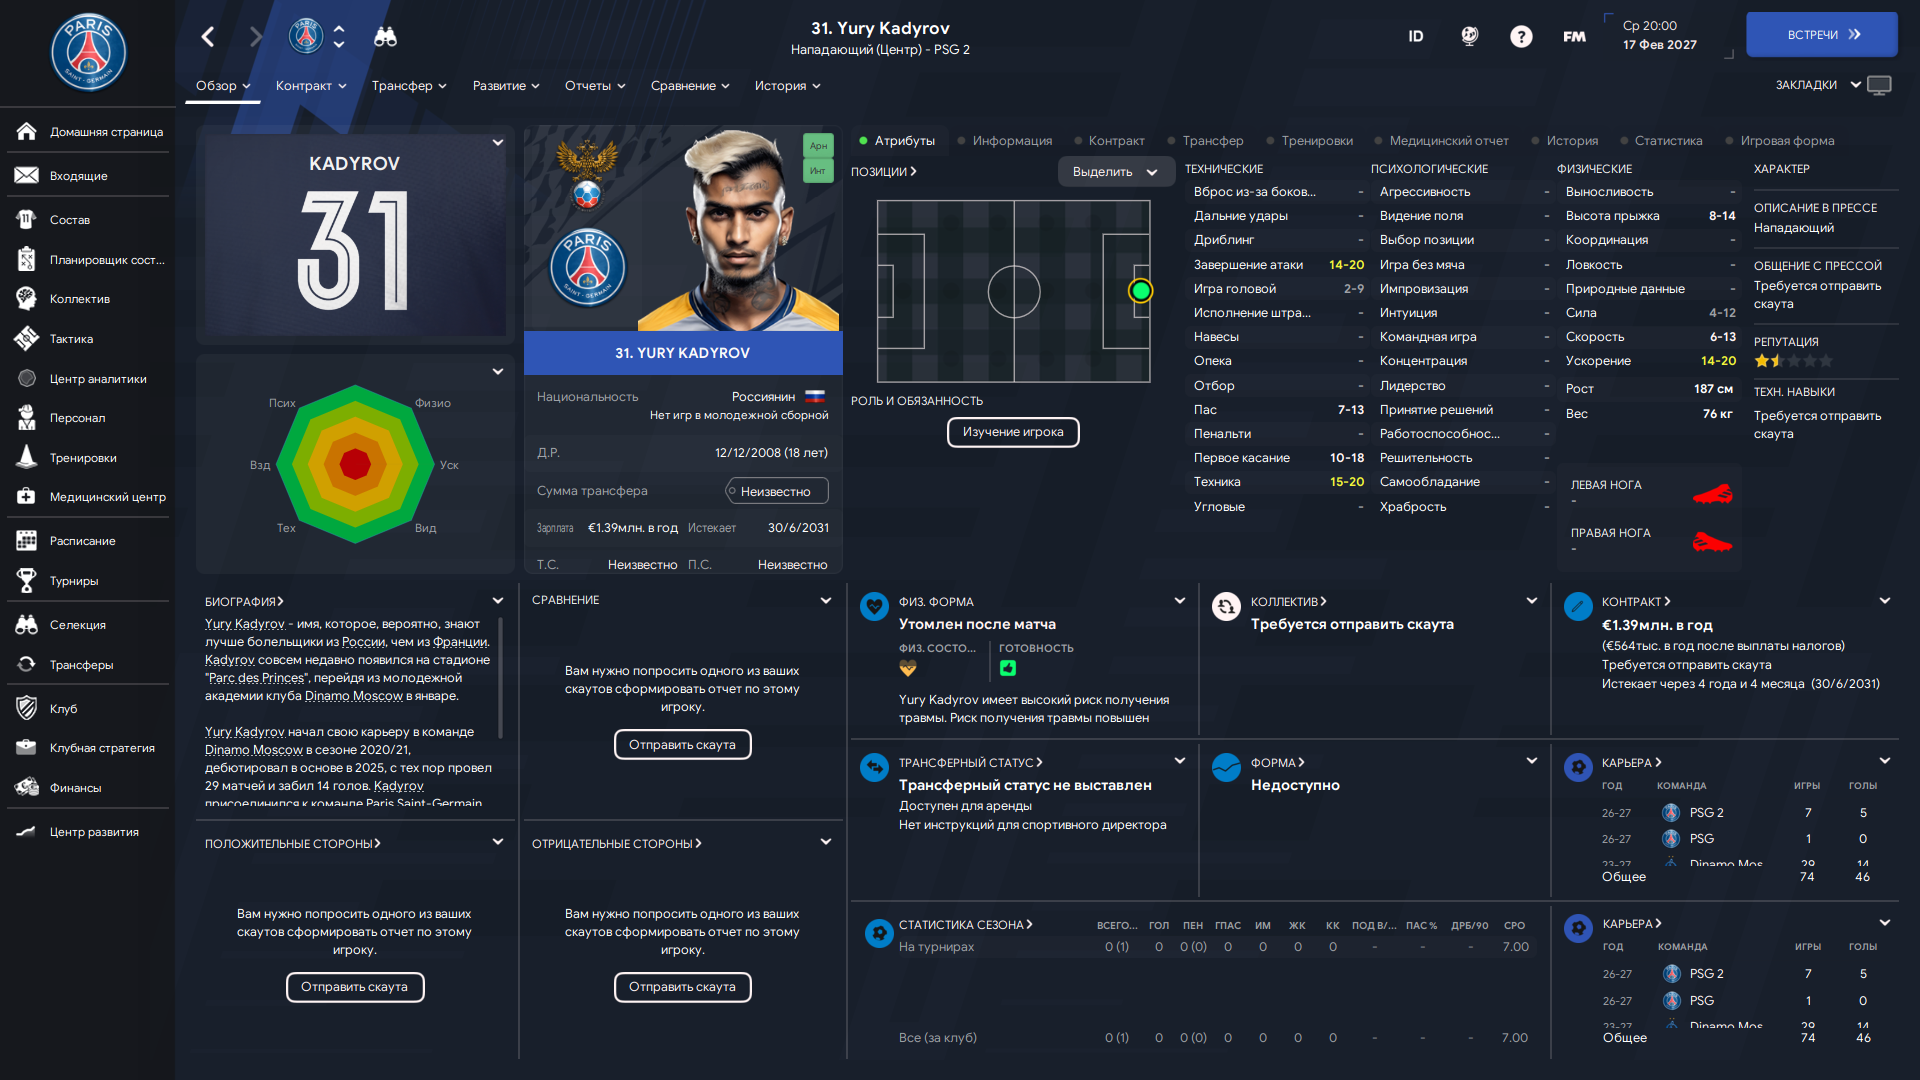Click Отправить скаута in СРАВНЕНИЕ panel
Screen dimensions: 1920x1080
click(682, 745)
